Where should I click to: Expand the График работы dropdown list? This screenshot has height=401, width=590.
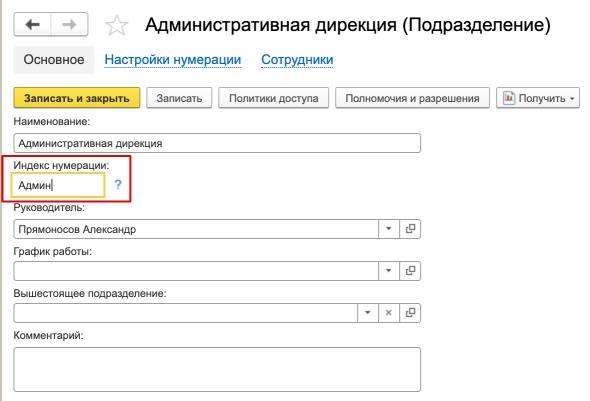[389, 271]
